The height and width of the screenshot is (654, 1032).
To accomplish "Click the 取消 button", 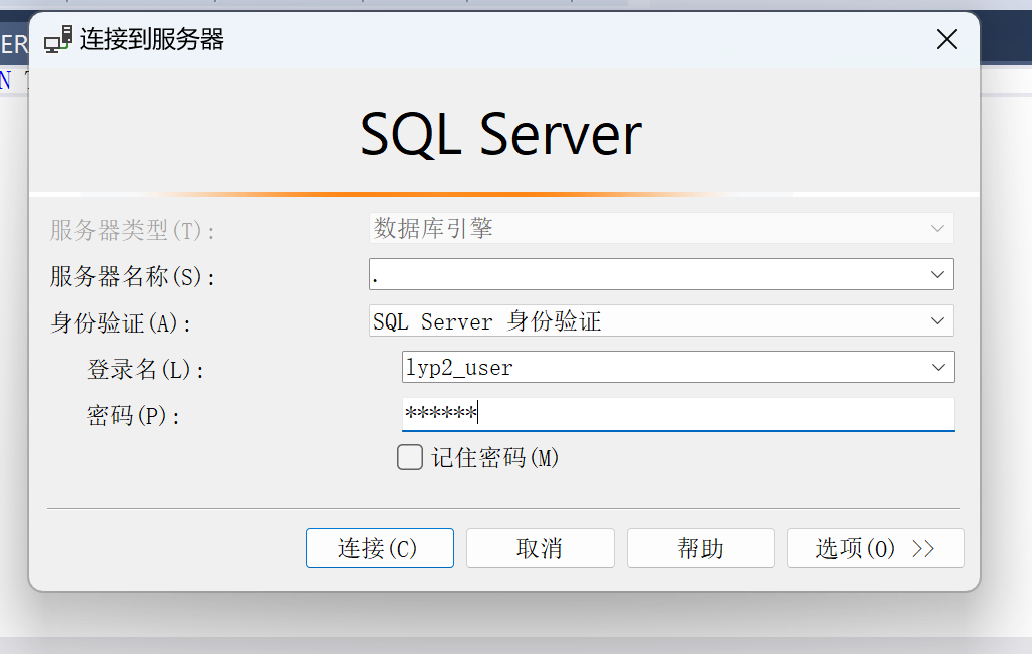I will click(x=540, y=547).
